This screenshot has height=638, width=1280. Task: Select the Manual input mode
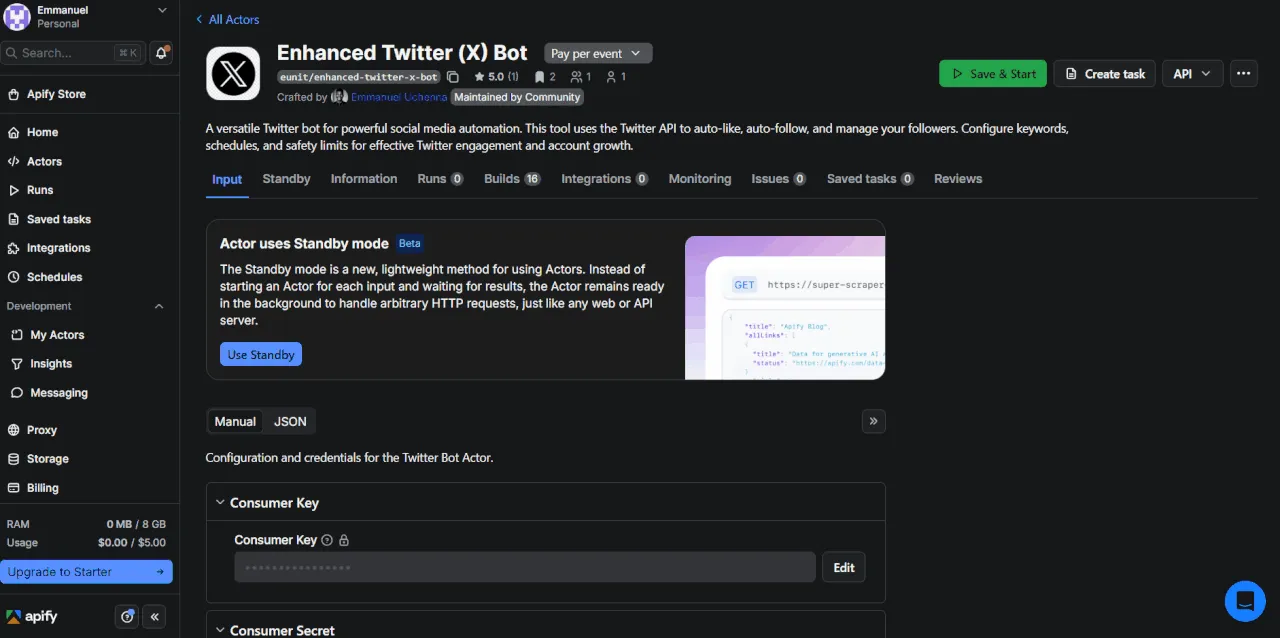click(x=235, y=421)
